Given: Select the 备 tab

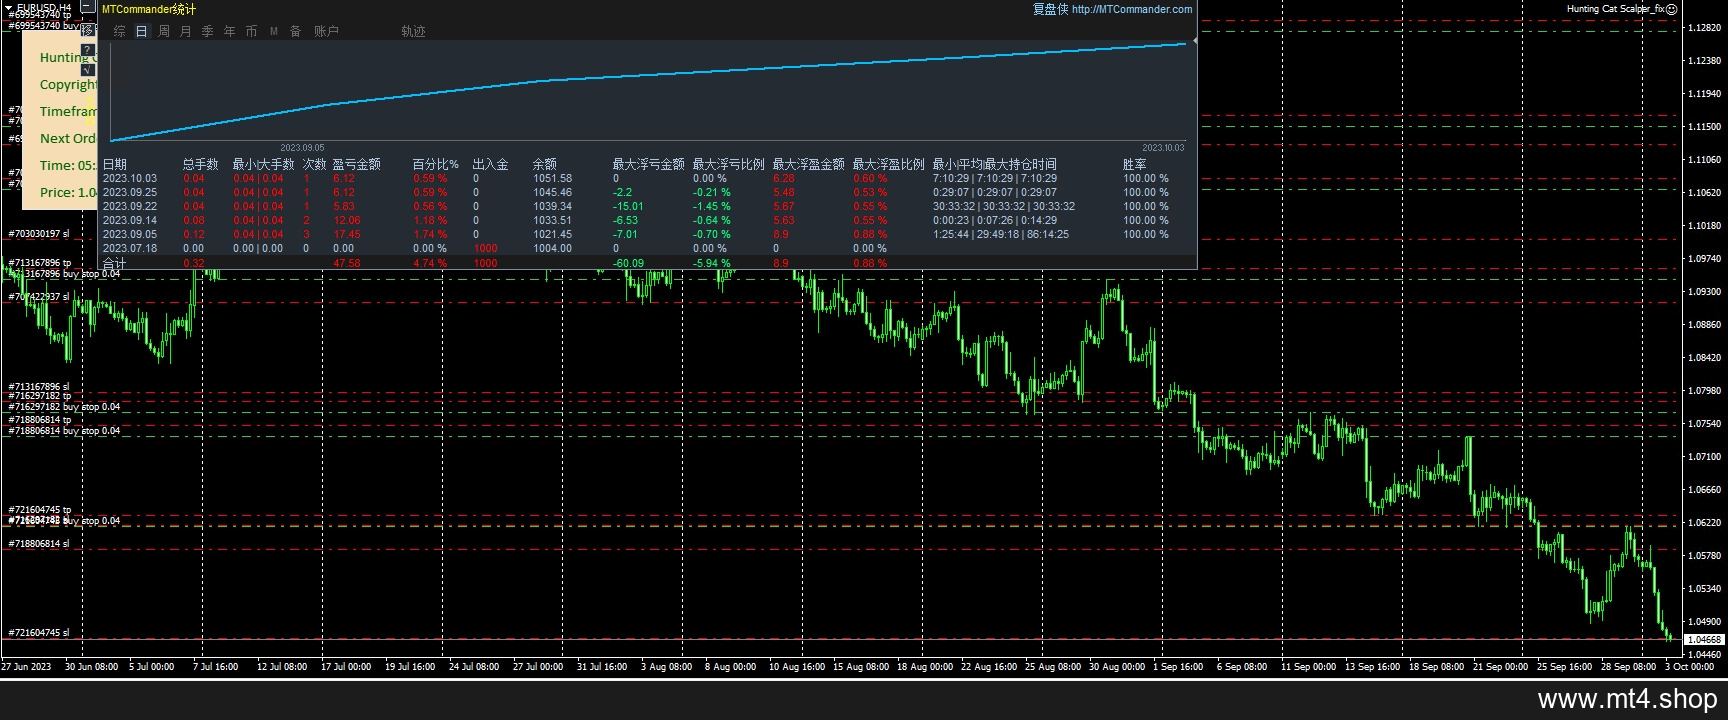Looking at the screenshot, I should (x=295, y=31).
